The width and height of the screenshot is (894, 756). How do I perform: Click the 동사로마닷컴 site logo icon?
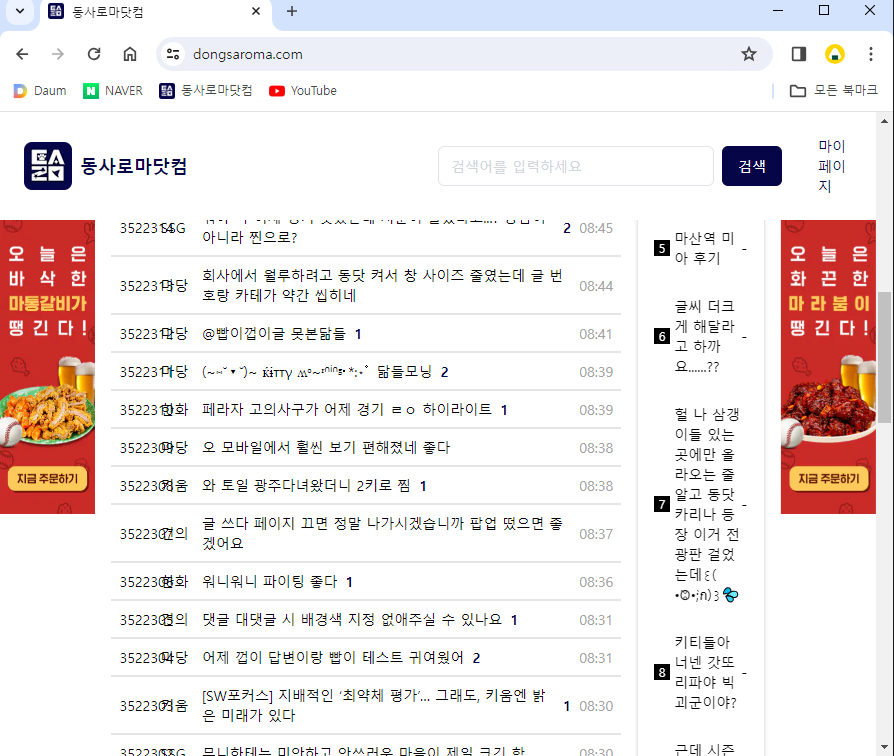[48, 166]
